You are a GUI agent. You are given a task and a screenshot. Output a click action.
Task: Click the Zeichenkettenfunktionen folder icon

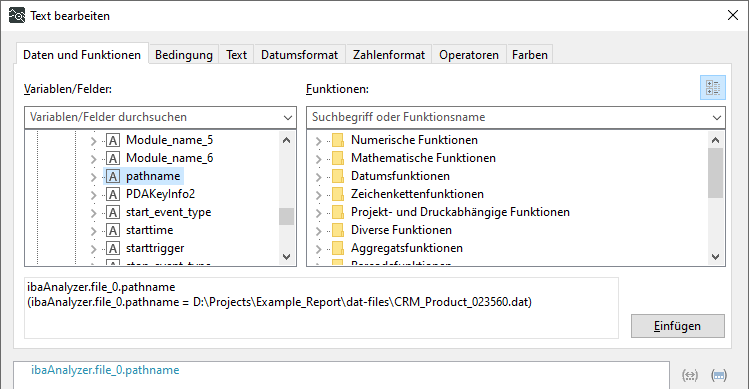click(x=338, y=194)
